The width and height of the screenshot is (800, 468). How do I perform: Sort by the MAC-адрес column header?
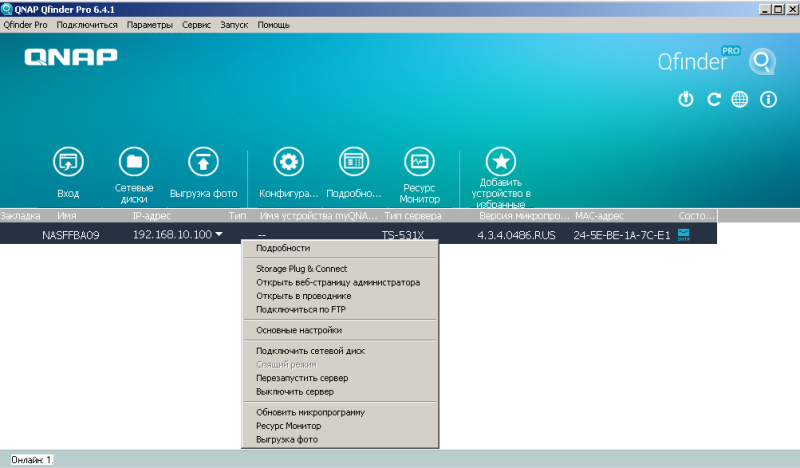(x=599, y=216)
